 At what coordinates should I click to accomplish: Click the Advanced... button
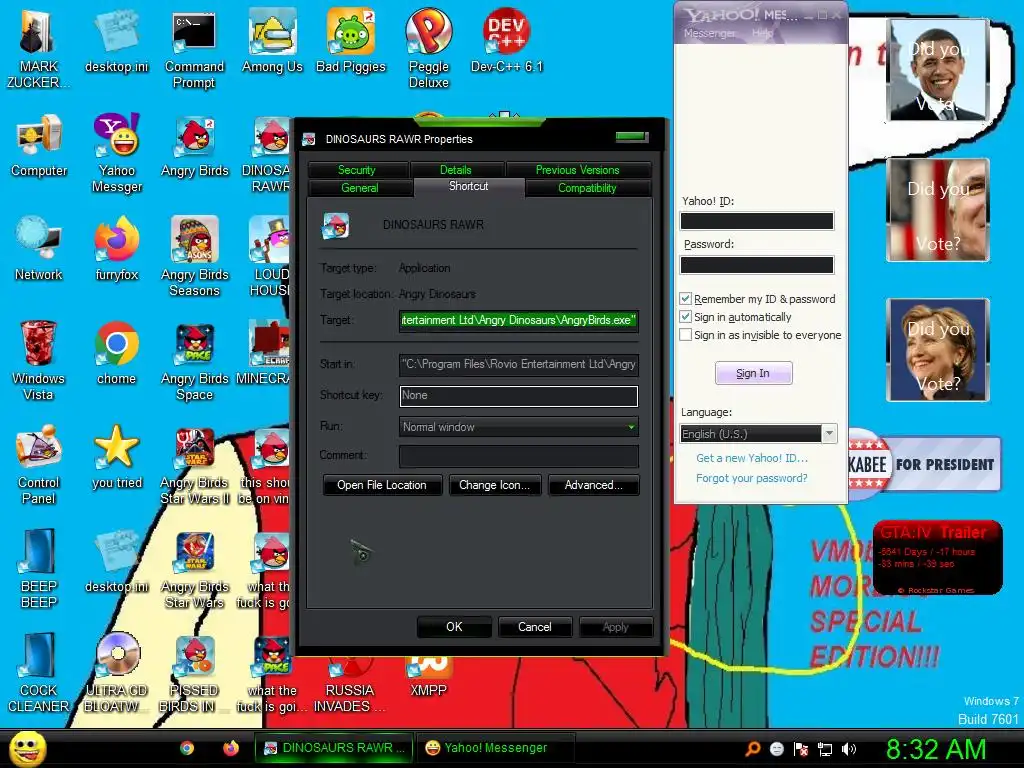point(594,485)
